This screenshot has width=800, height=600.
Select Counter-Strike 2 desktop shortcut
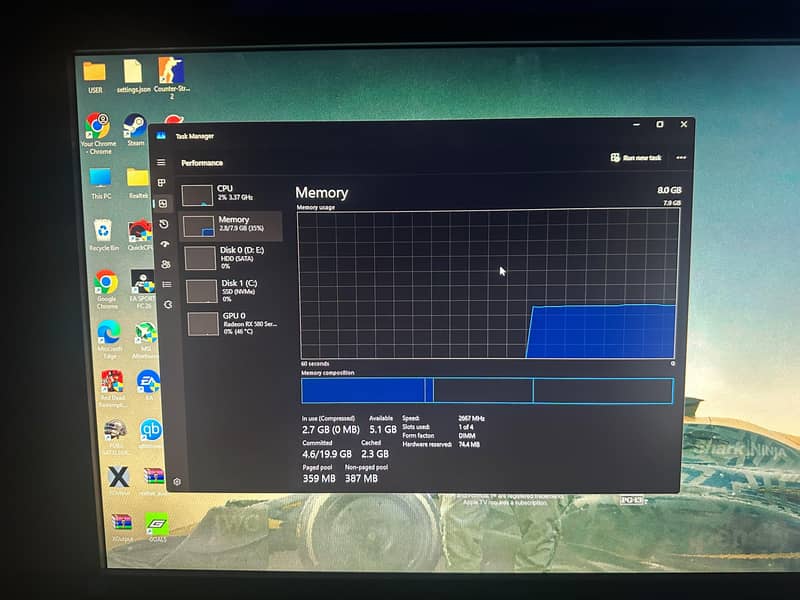172,77
